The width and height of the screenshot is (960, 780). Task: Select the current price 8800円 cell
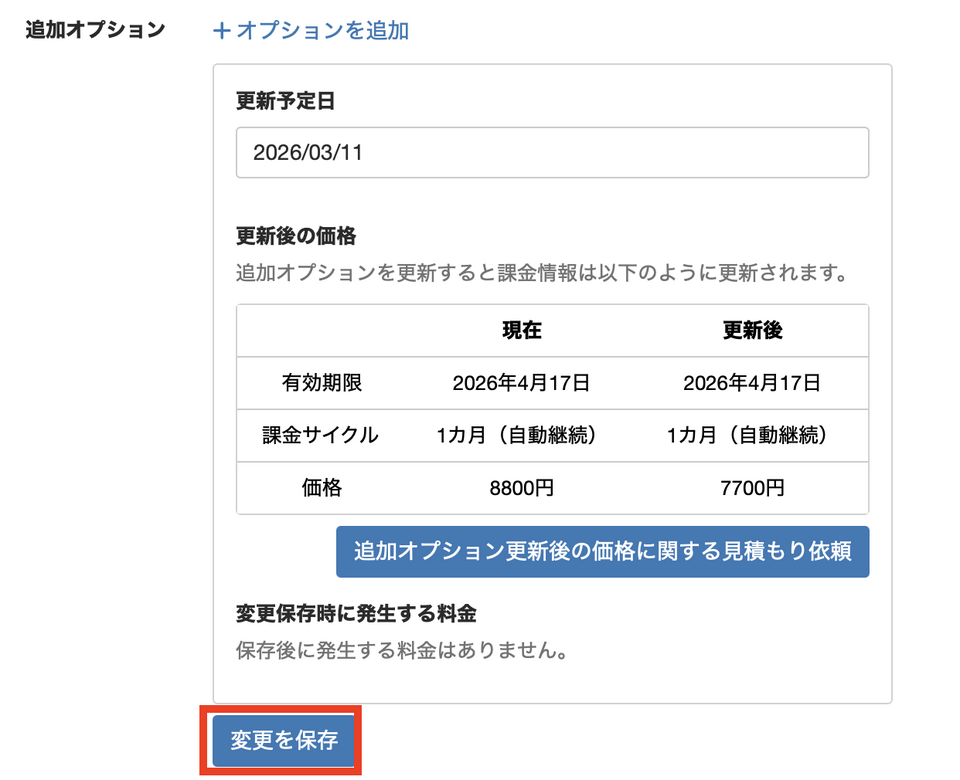pos(522,488)
